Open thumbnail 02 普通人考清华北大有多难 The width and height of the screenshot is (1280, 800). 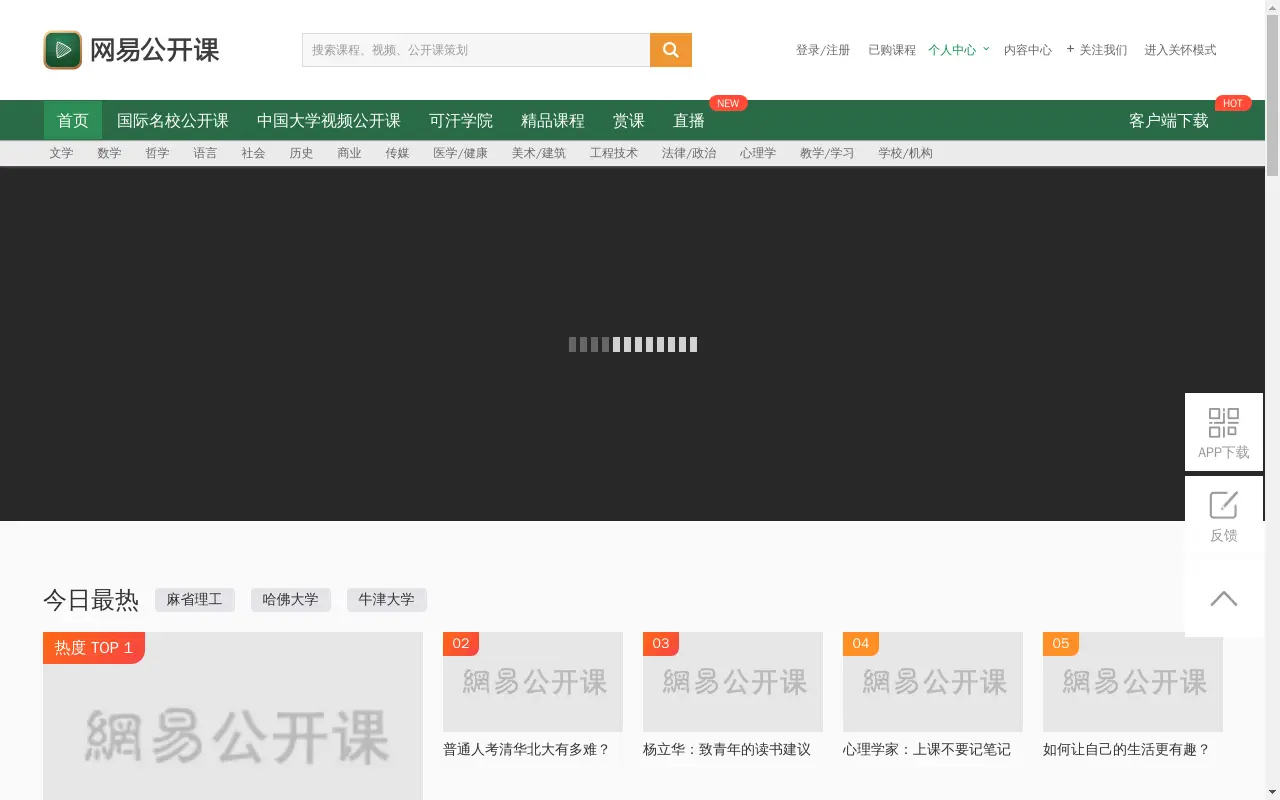click(x=533, y=682)
